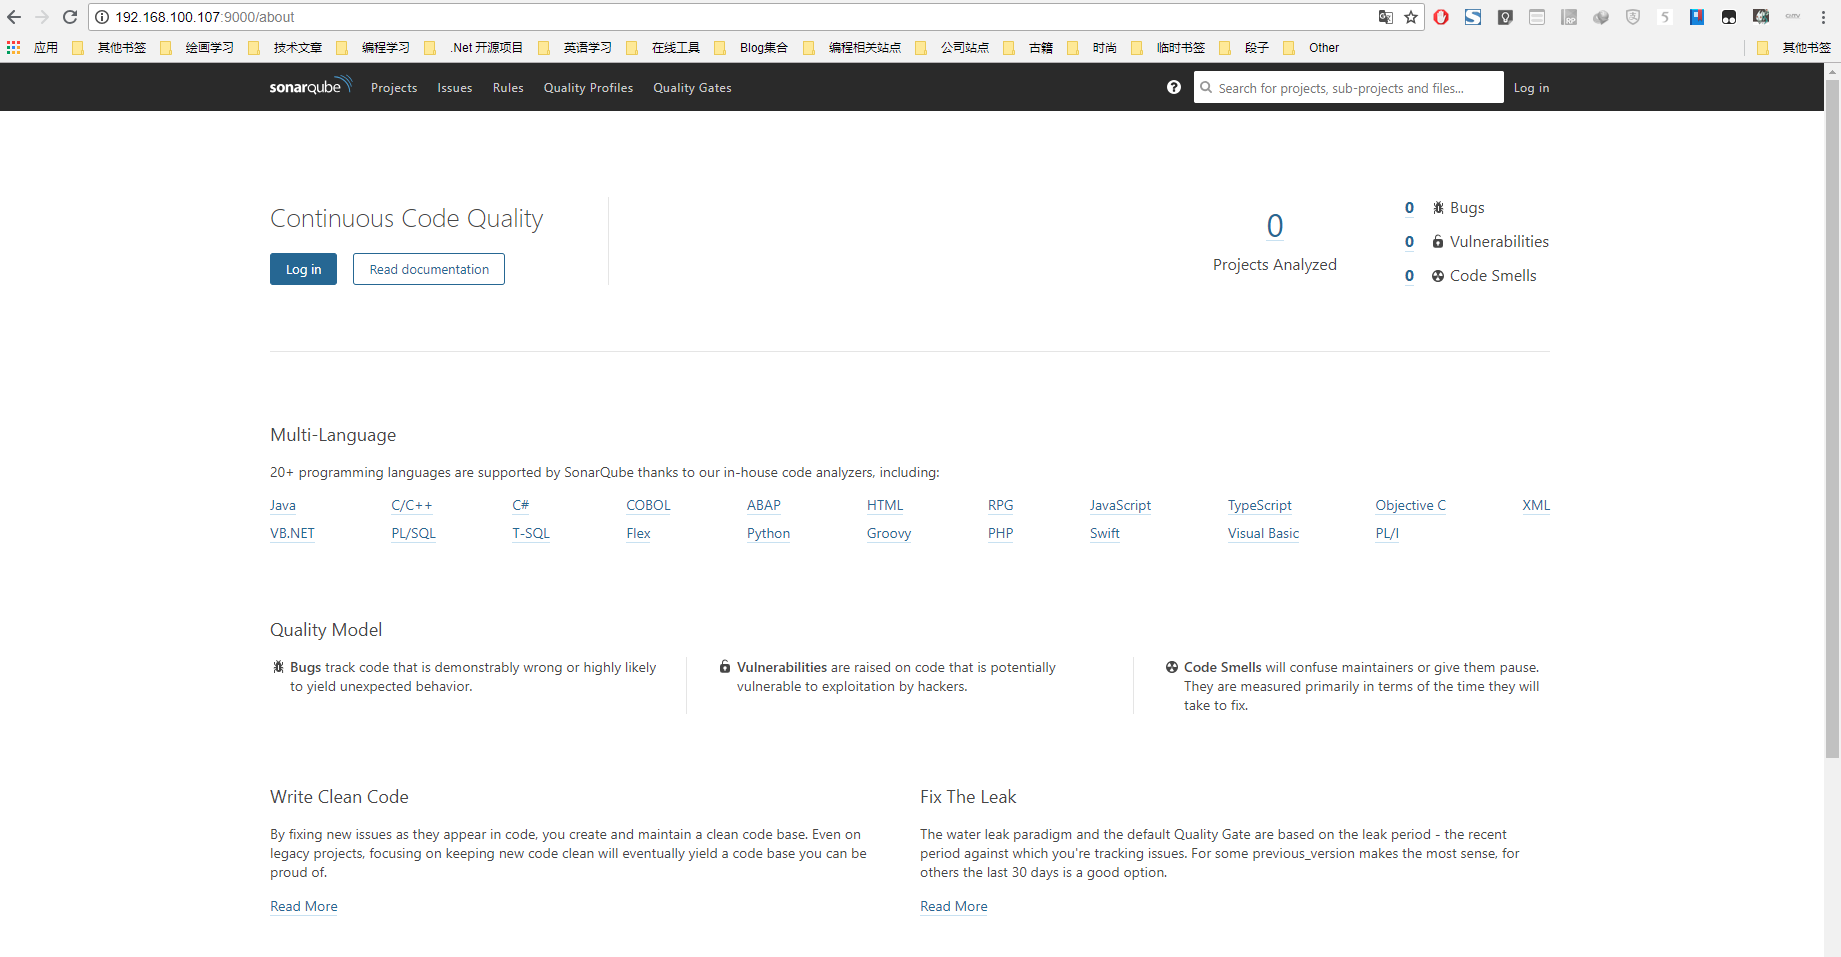
Task: Open the Python language link
Action: (x=769, y=534)
